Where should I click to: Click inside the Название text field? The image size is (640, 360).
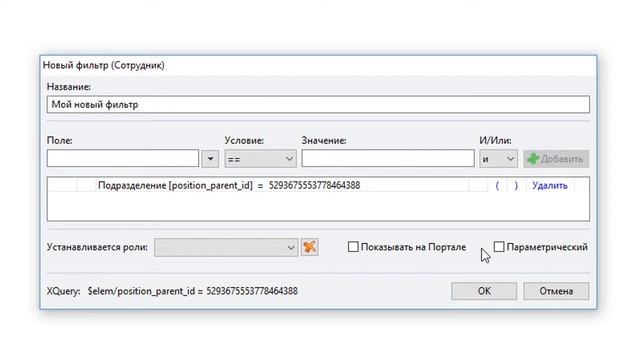318,104
